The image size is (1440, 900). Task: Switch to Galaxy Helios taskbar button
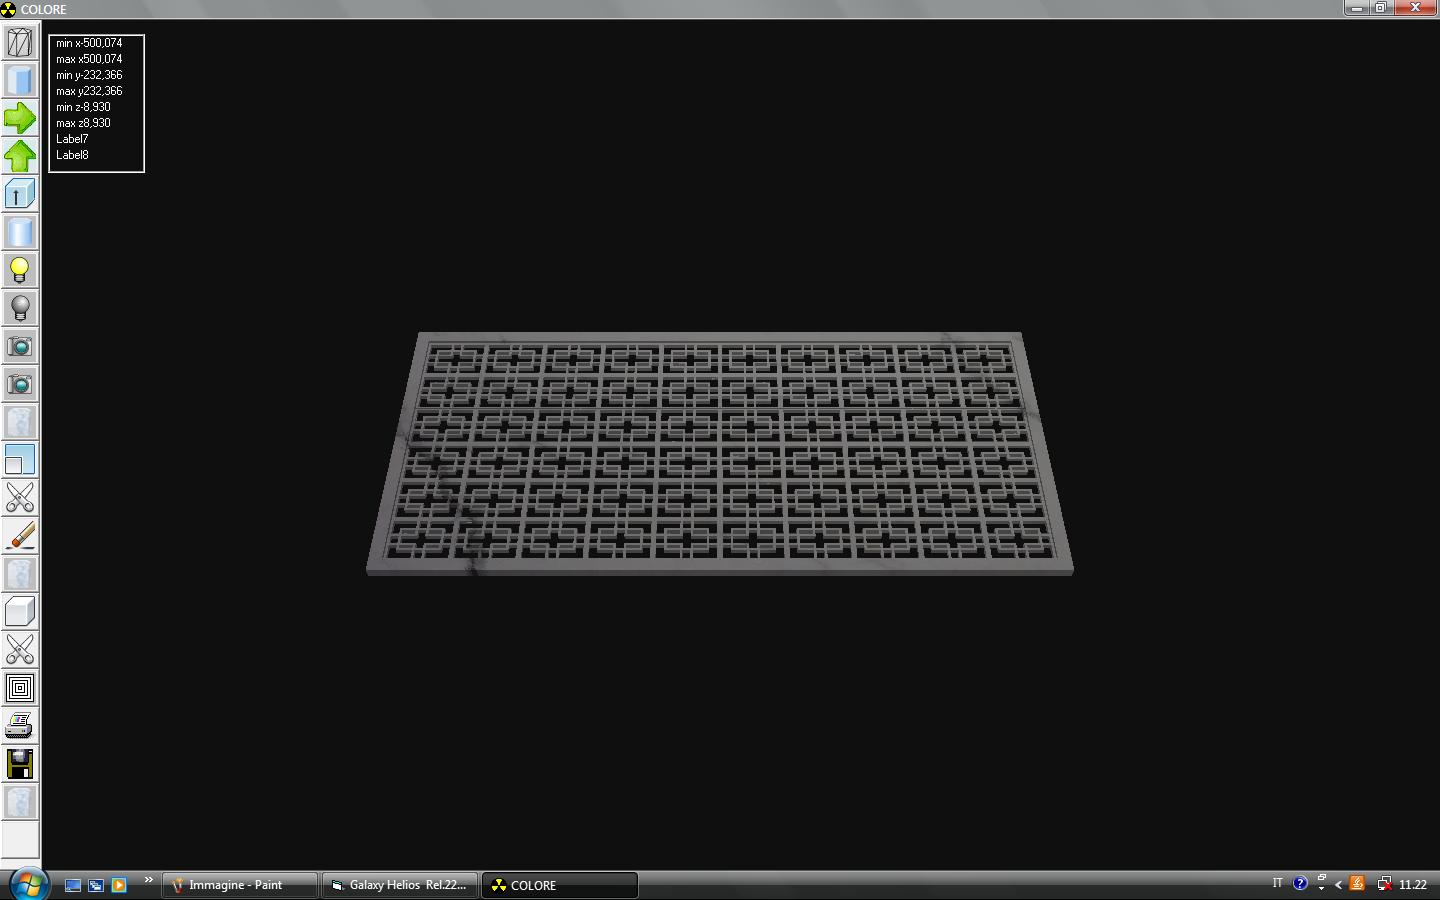click(400, 885)
